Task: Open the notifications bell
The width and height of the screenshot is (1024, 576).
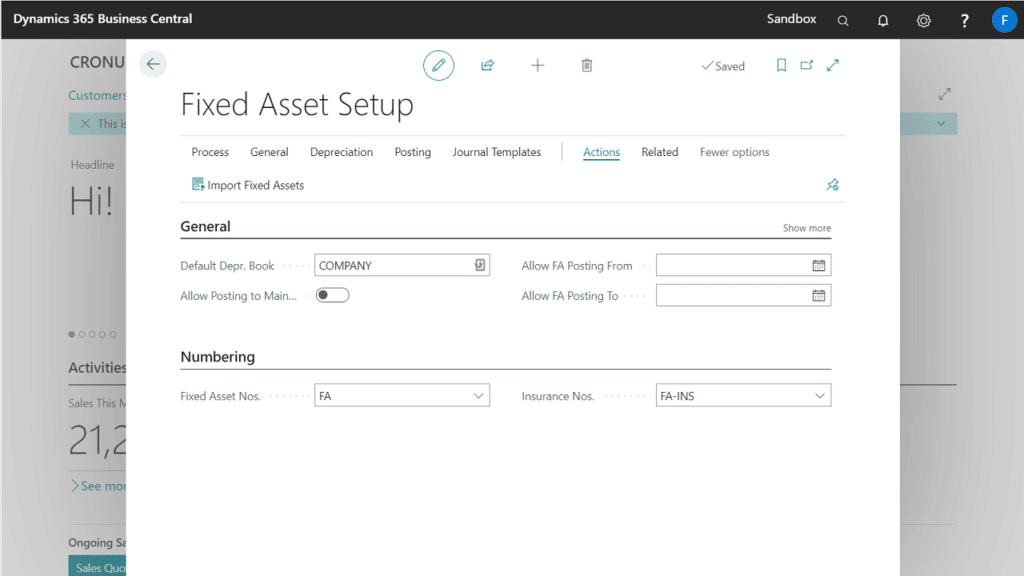Action: [x=882, y=19]
